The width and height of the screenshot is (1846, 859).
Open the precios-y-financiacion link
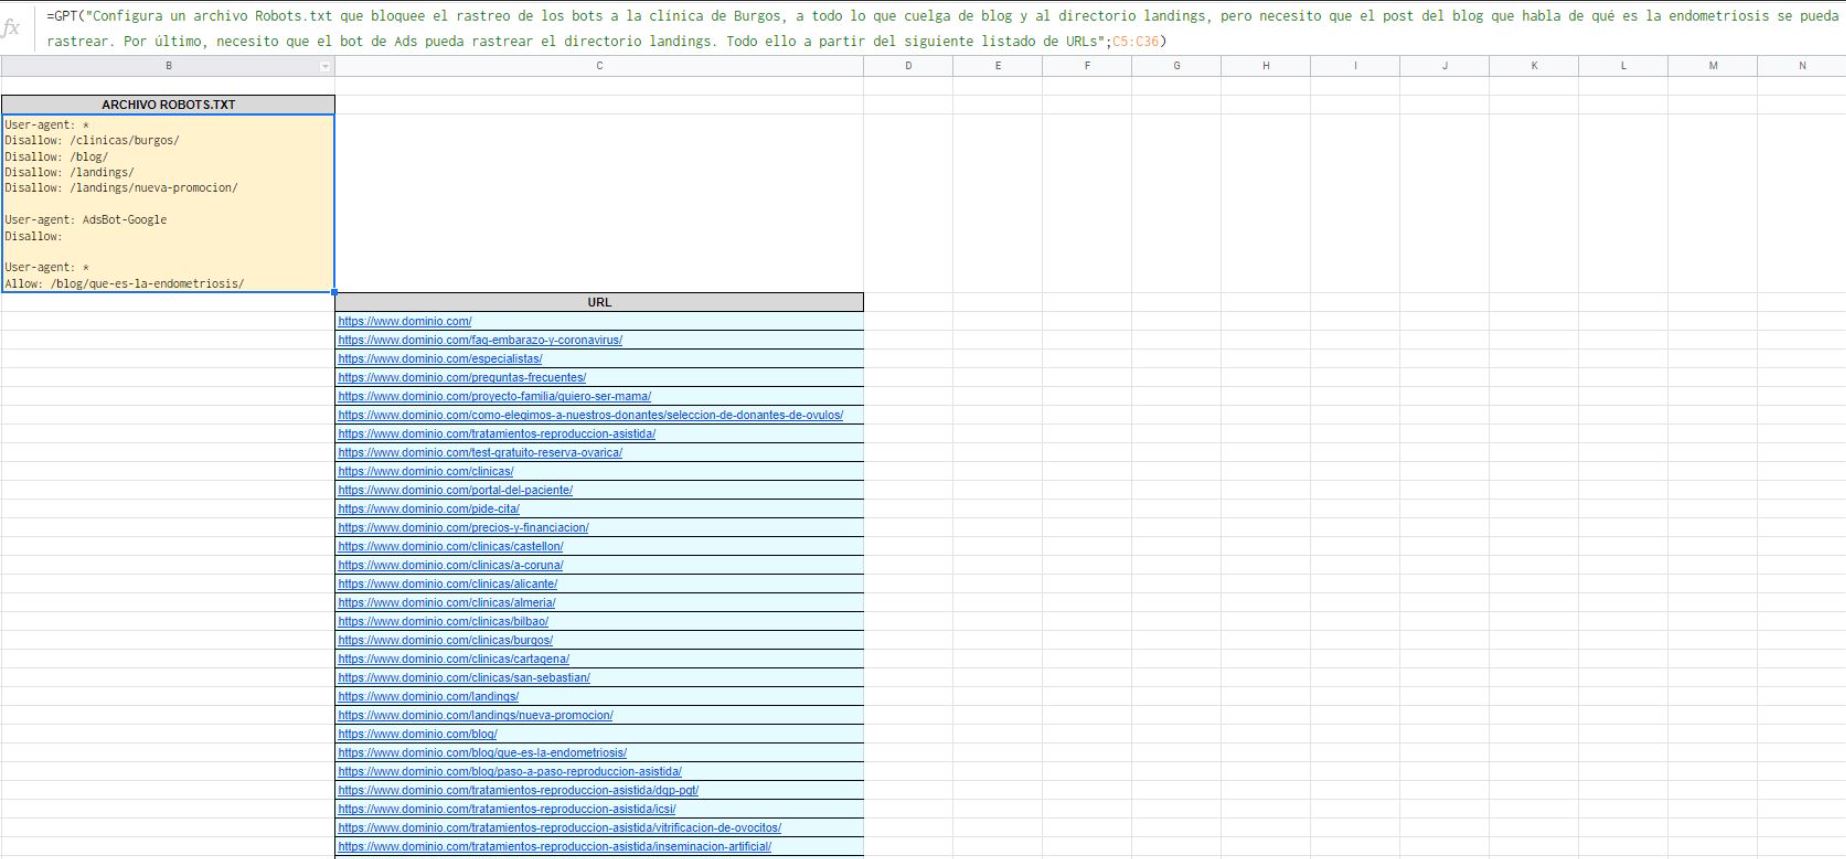tap(463, 528)
